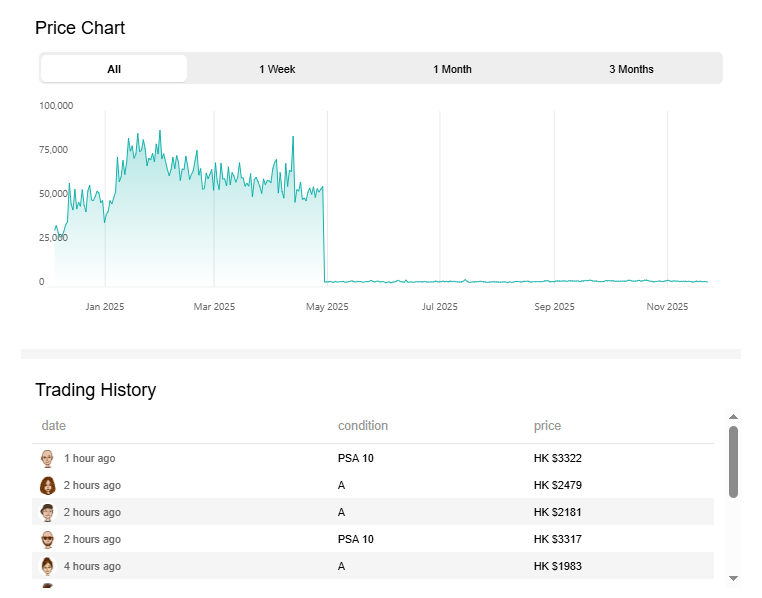Image resolution: width=762 pixels, height=598 pixels.
Task: Click avatar of HK $2479 trade row
Action: pyautogui.click(x=47, y=485)
